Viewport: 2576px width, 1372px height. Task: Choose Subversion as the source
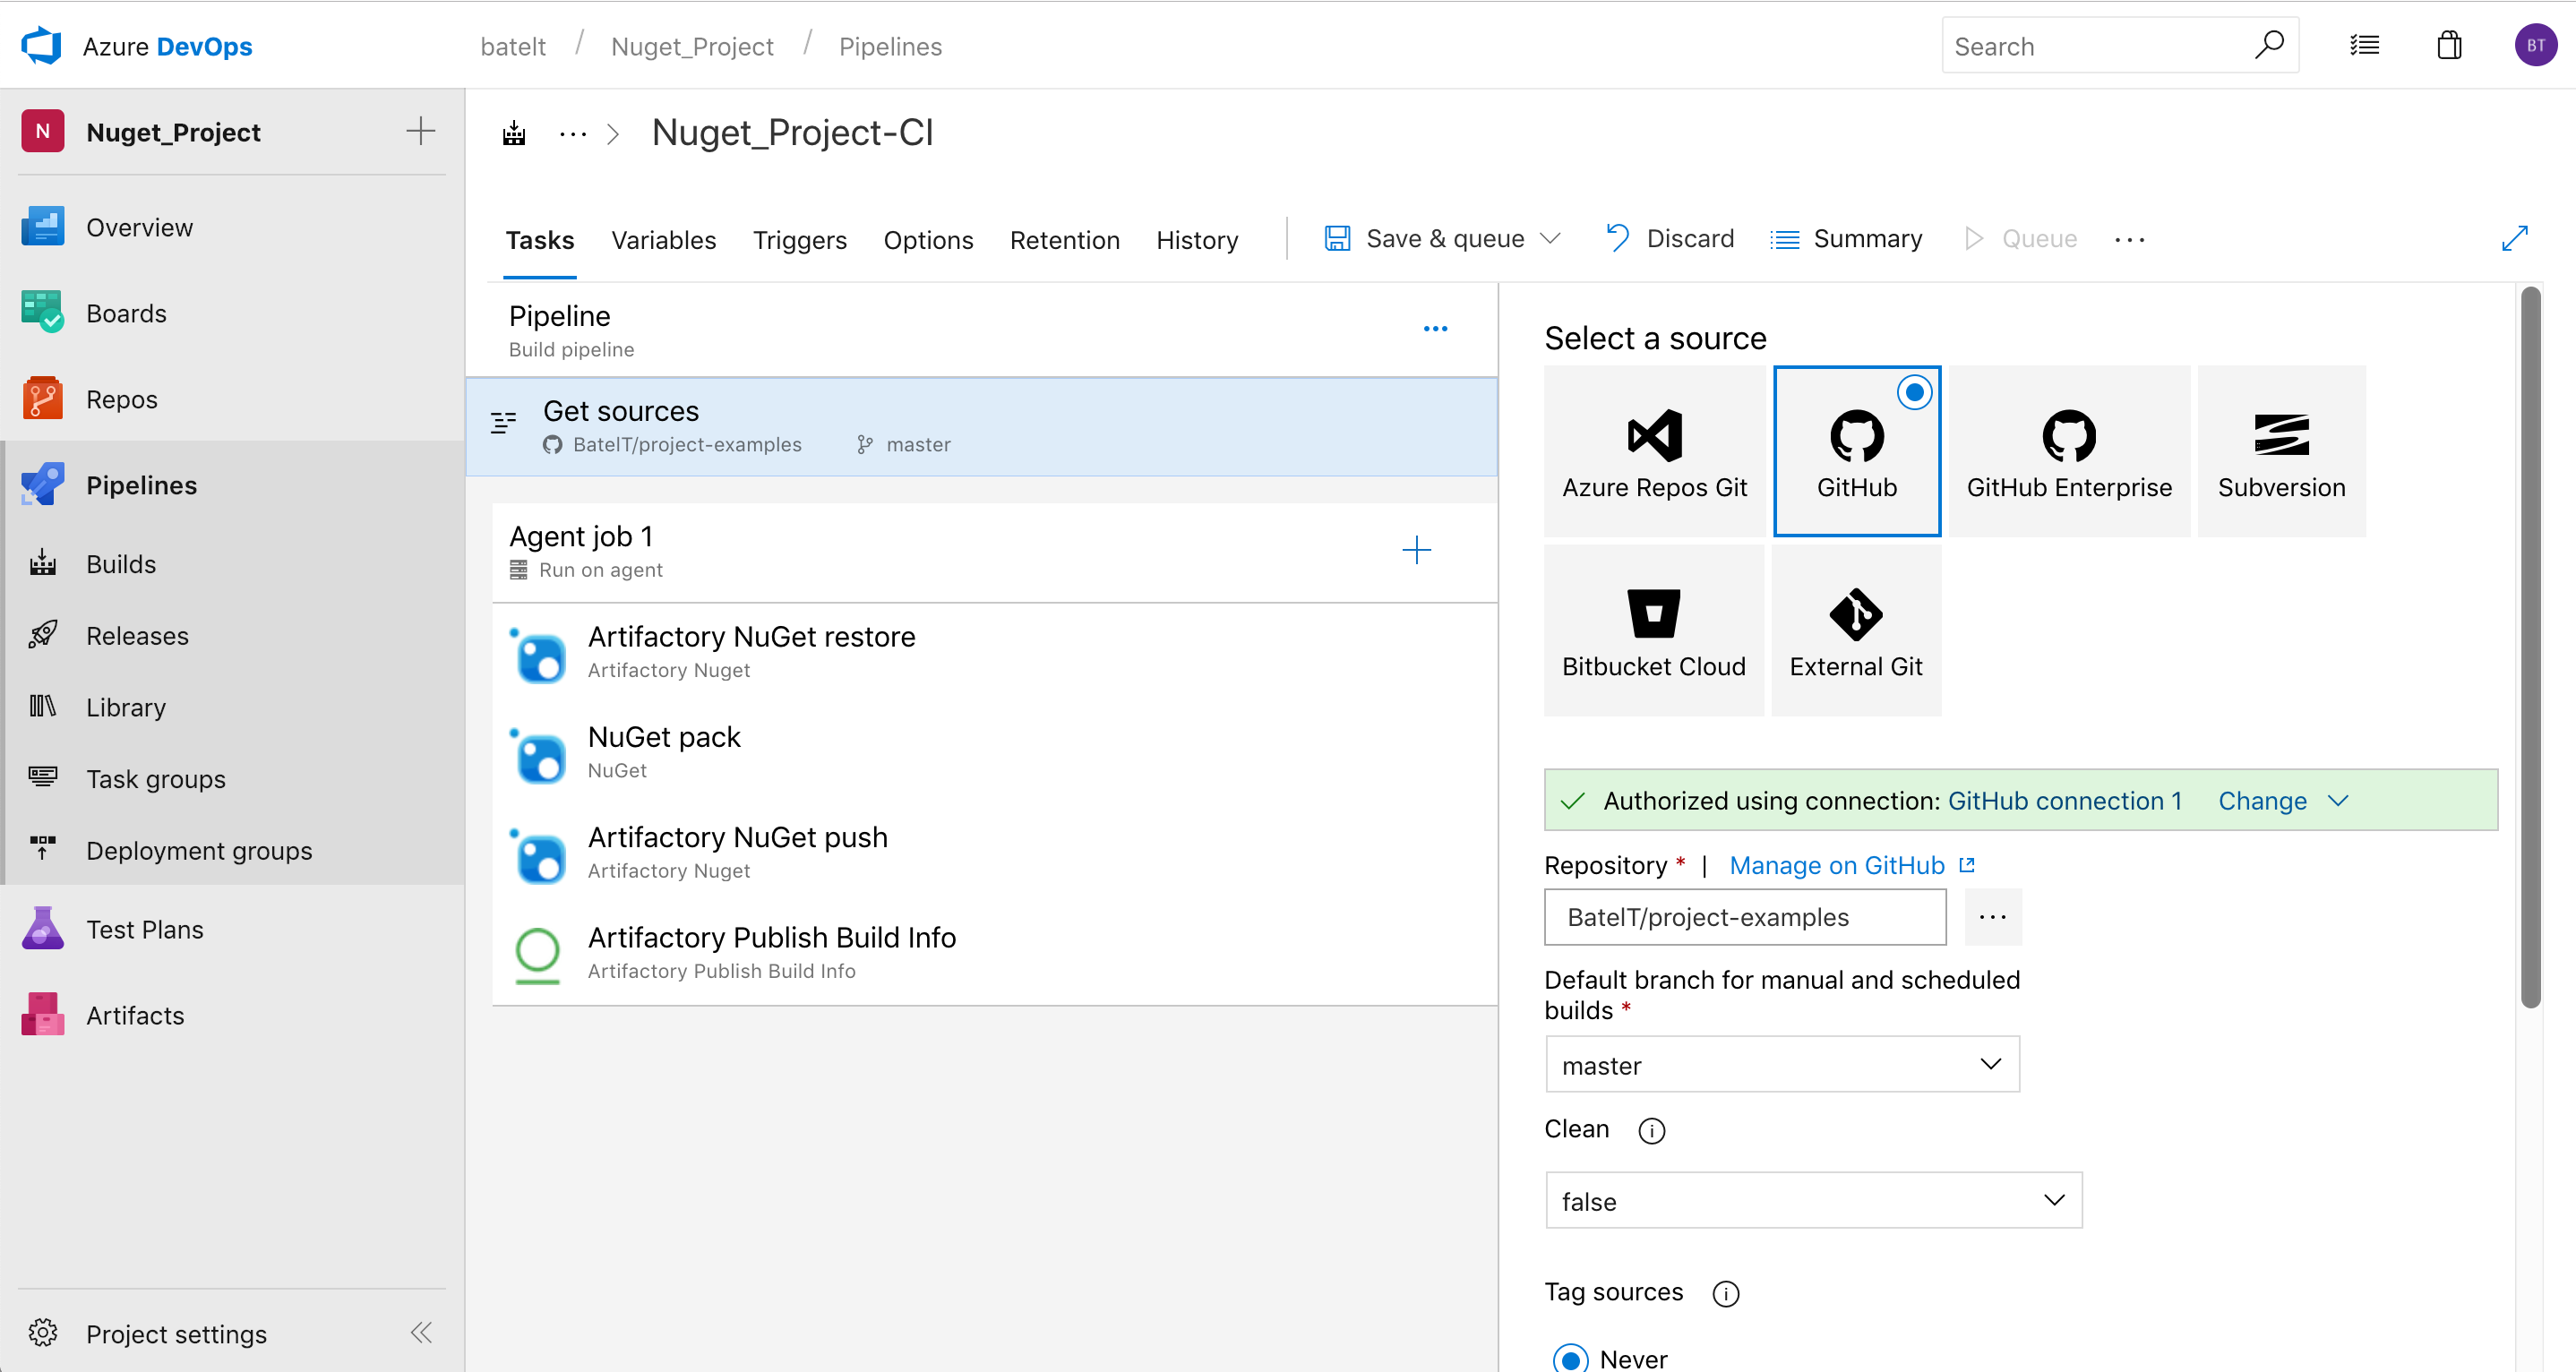2281,451
